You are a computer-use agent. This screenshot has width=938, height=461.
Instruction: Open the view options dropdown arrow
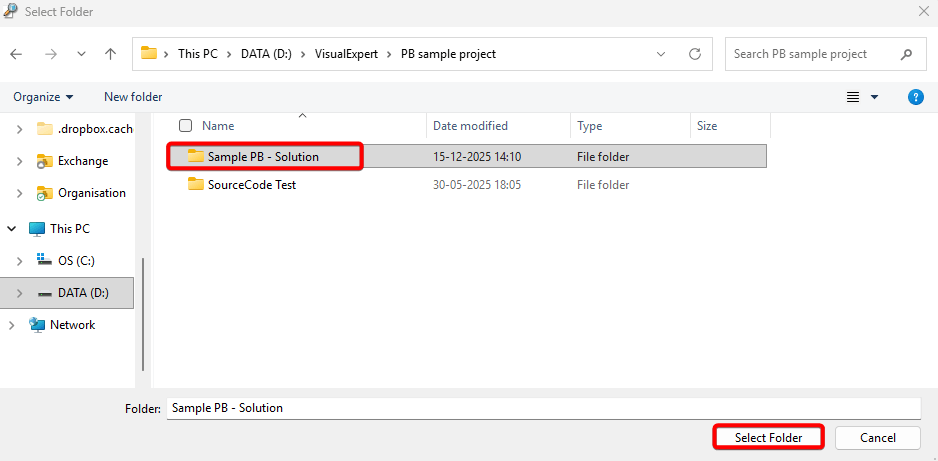point(874,97)
